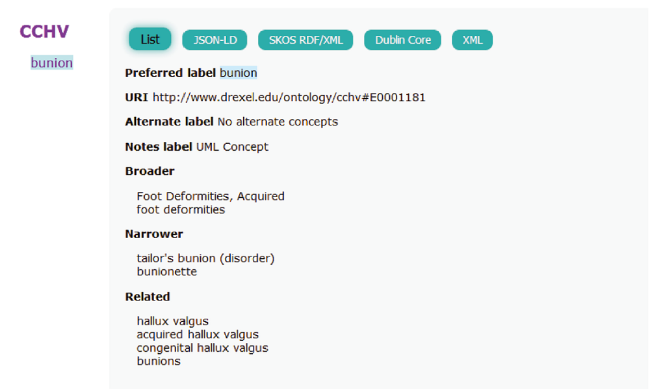650x389 pixels.
Task: Go to narrower term tailor's bunion (disorder)
Action: (x=206, y=258)
